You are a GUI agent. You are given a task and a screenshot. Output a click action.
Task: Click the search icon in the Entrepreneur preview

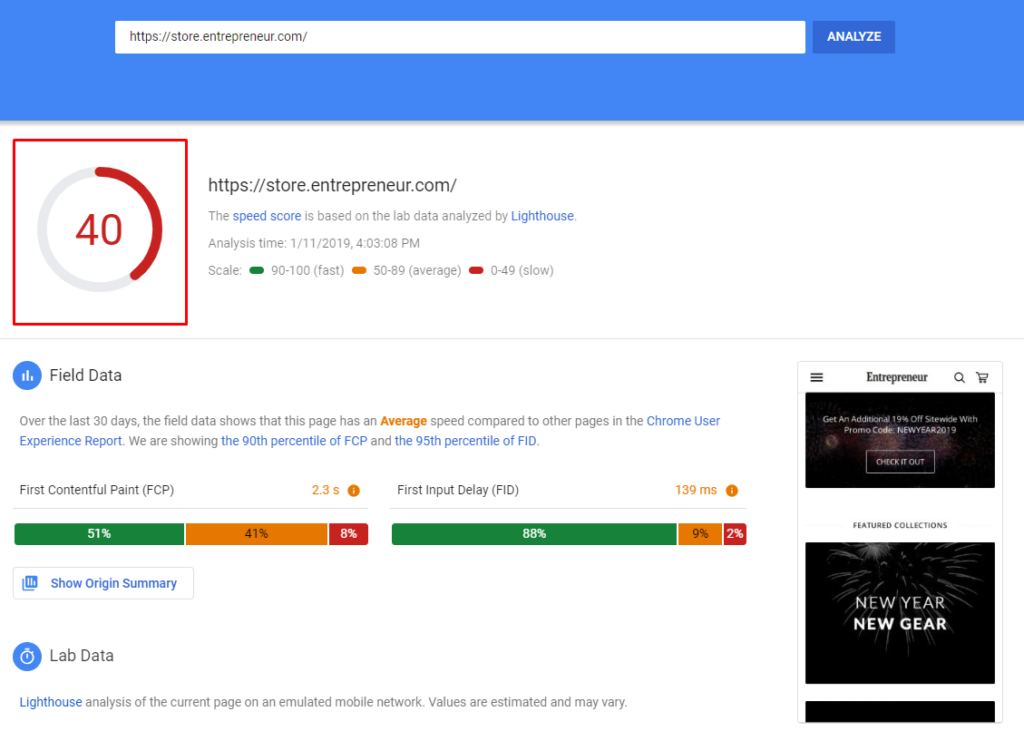pyautogui.click(x=959, y=377)
